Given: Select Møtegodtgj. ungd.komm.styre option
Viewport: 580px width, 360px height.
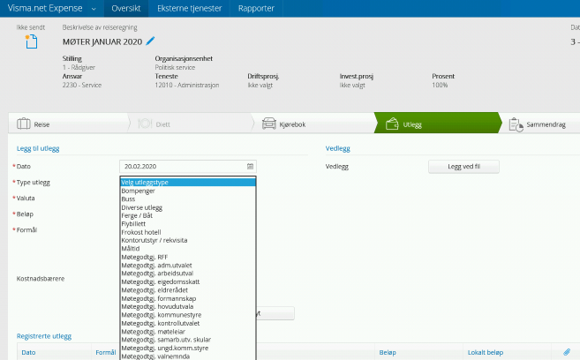Looking at the screenshot, I should (188, 348).
